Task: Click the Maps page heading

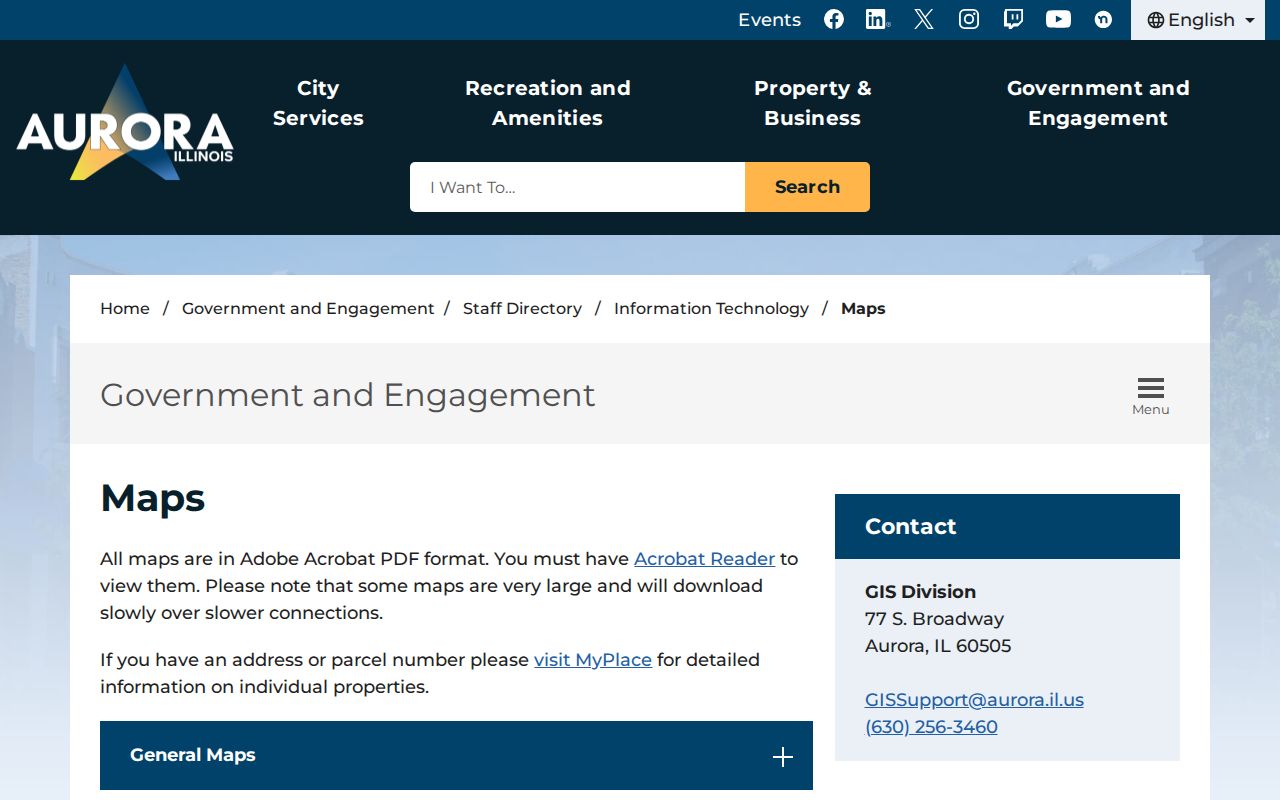Action: point(153,497)
